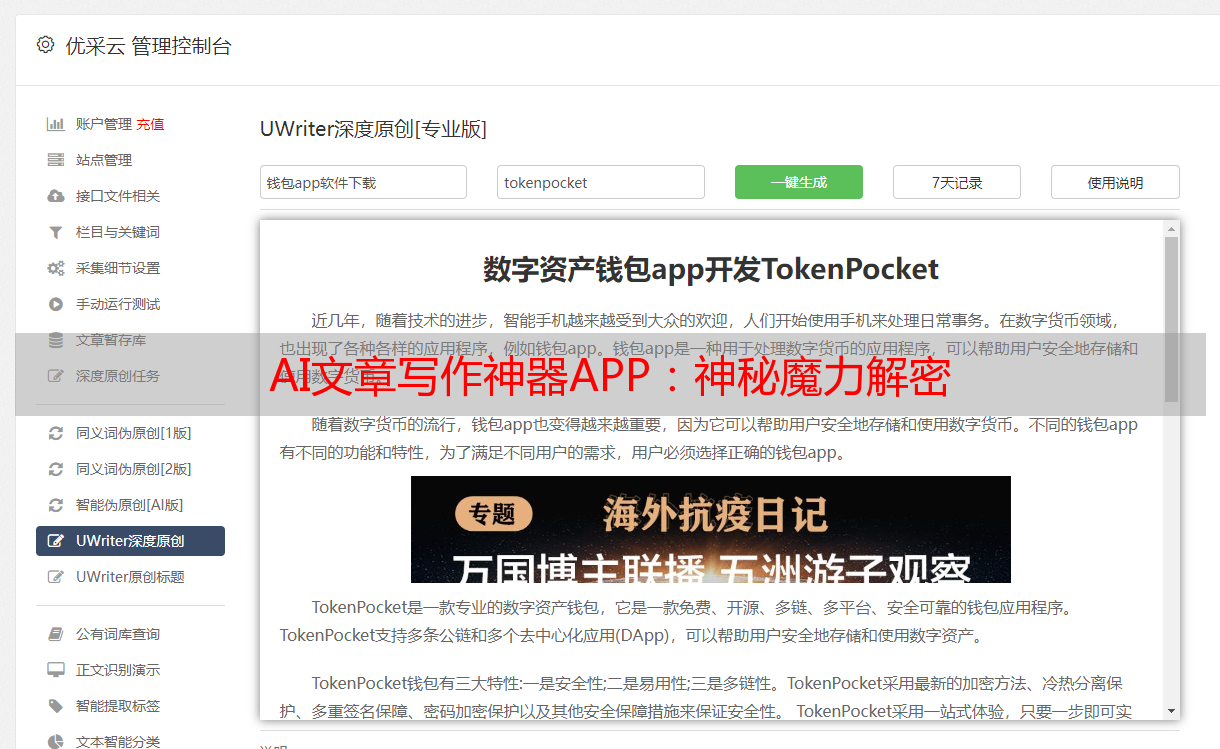Image resolution: width=1220 pixels, height=749 pixels.
Task: Click the article scrollbar up arrow
Action: 1171,229
